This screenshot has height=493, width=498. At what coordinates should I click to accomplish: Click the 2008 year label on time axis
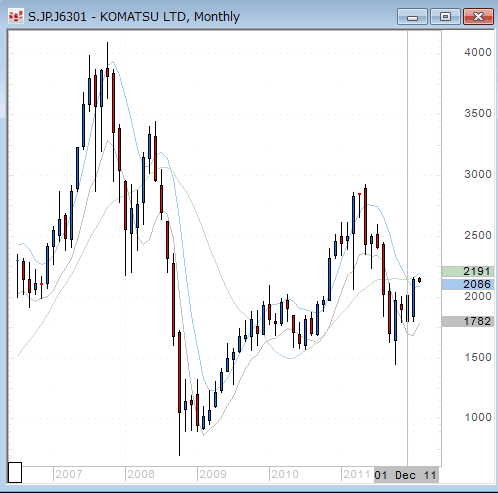point(141,474)
